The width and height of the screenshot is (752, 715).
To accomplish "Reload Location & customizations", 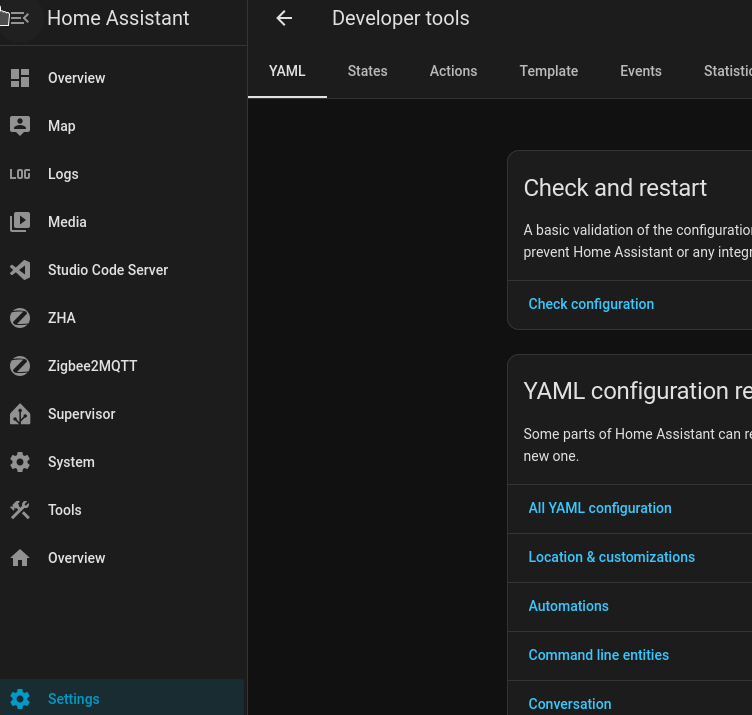I will [611, 557].
